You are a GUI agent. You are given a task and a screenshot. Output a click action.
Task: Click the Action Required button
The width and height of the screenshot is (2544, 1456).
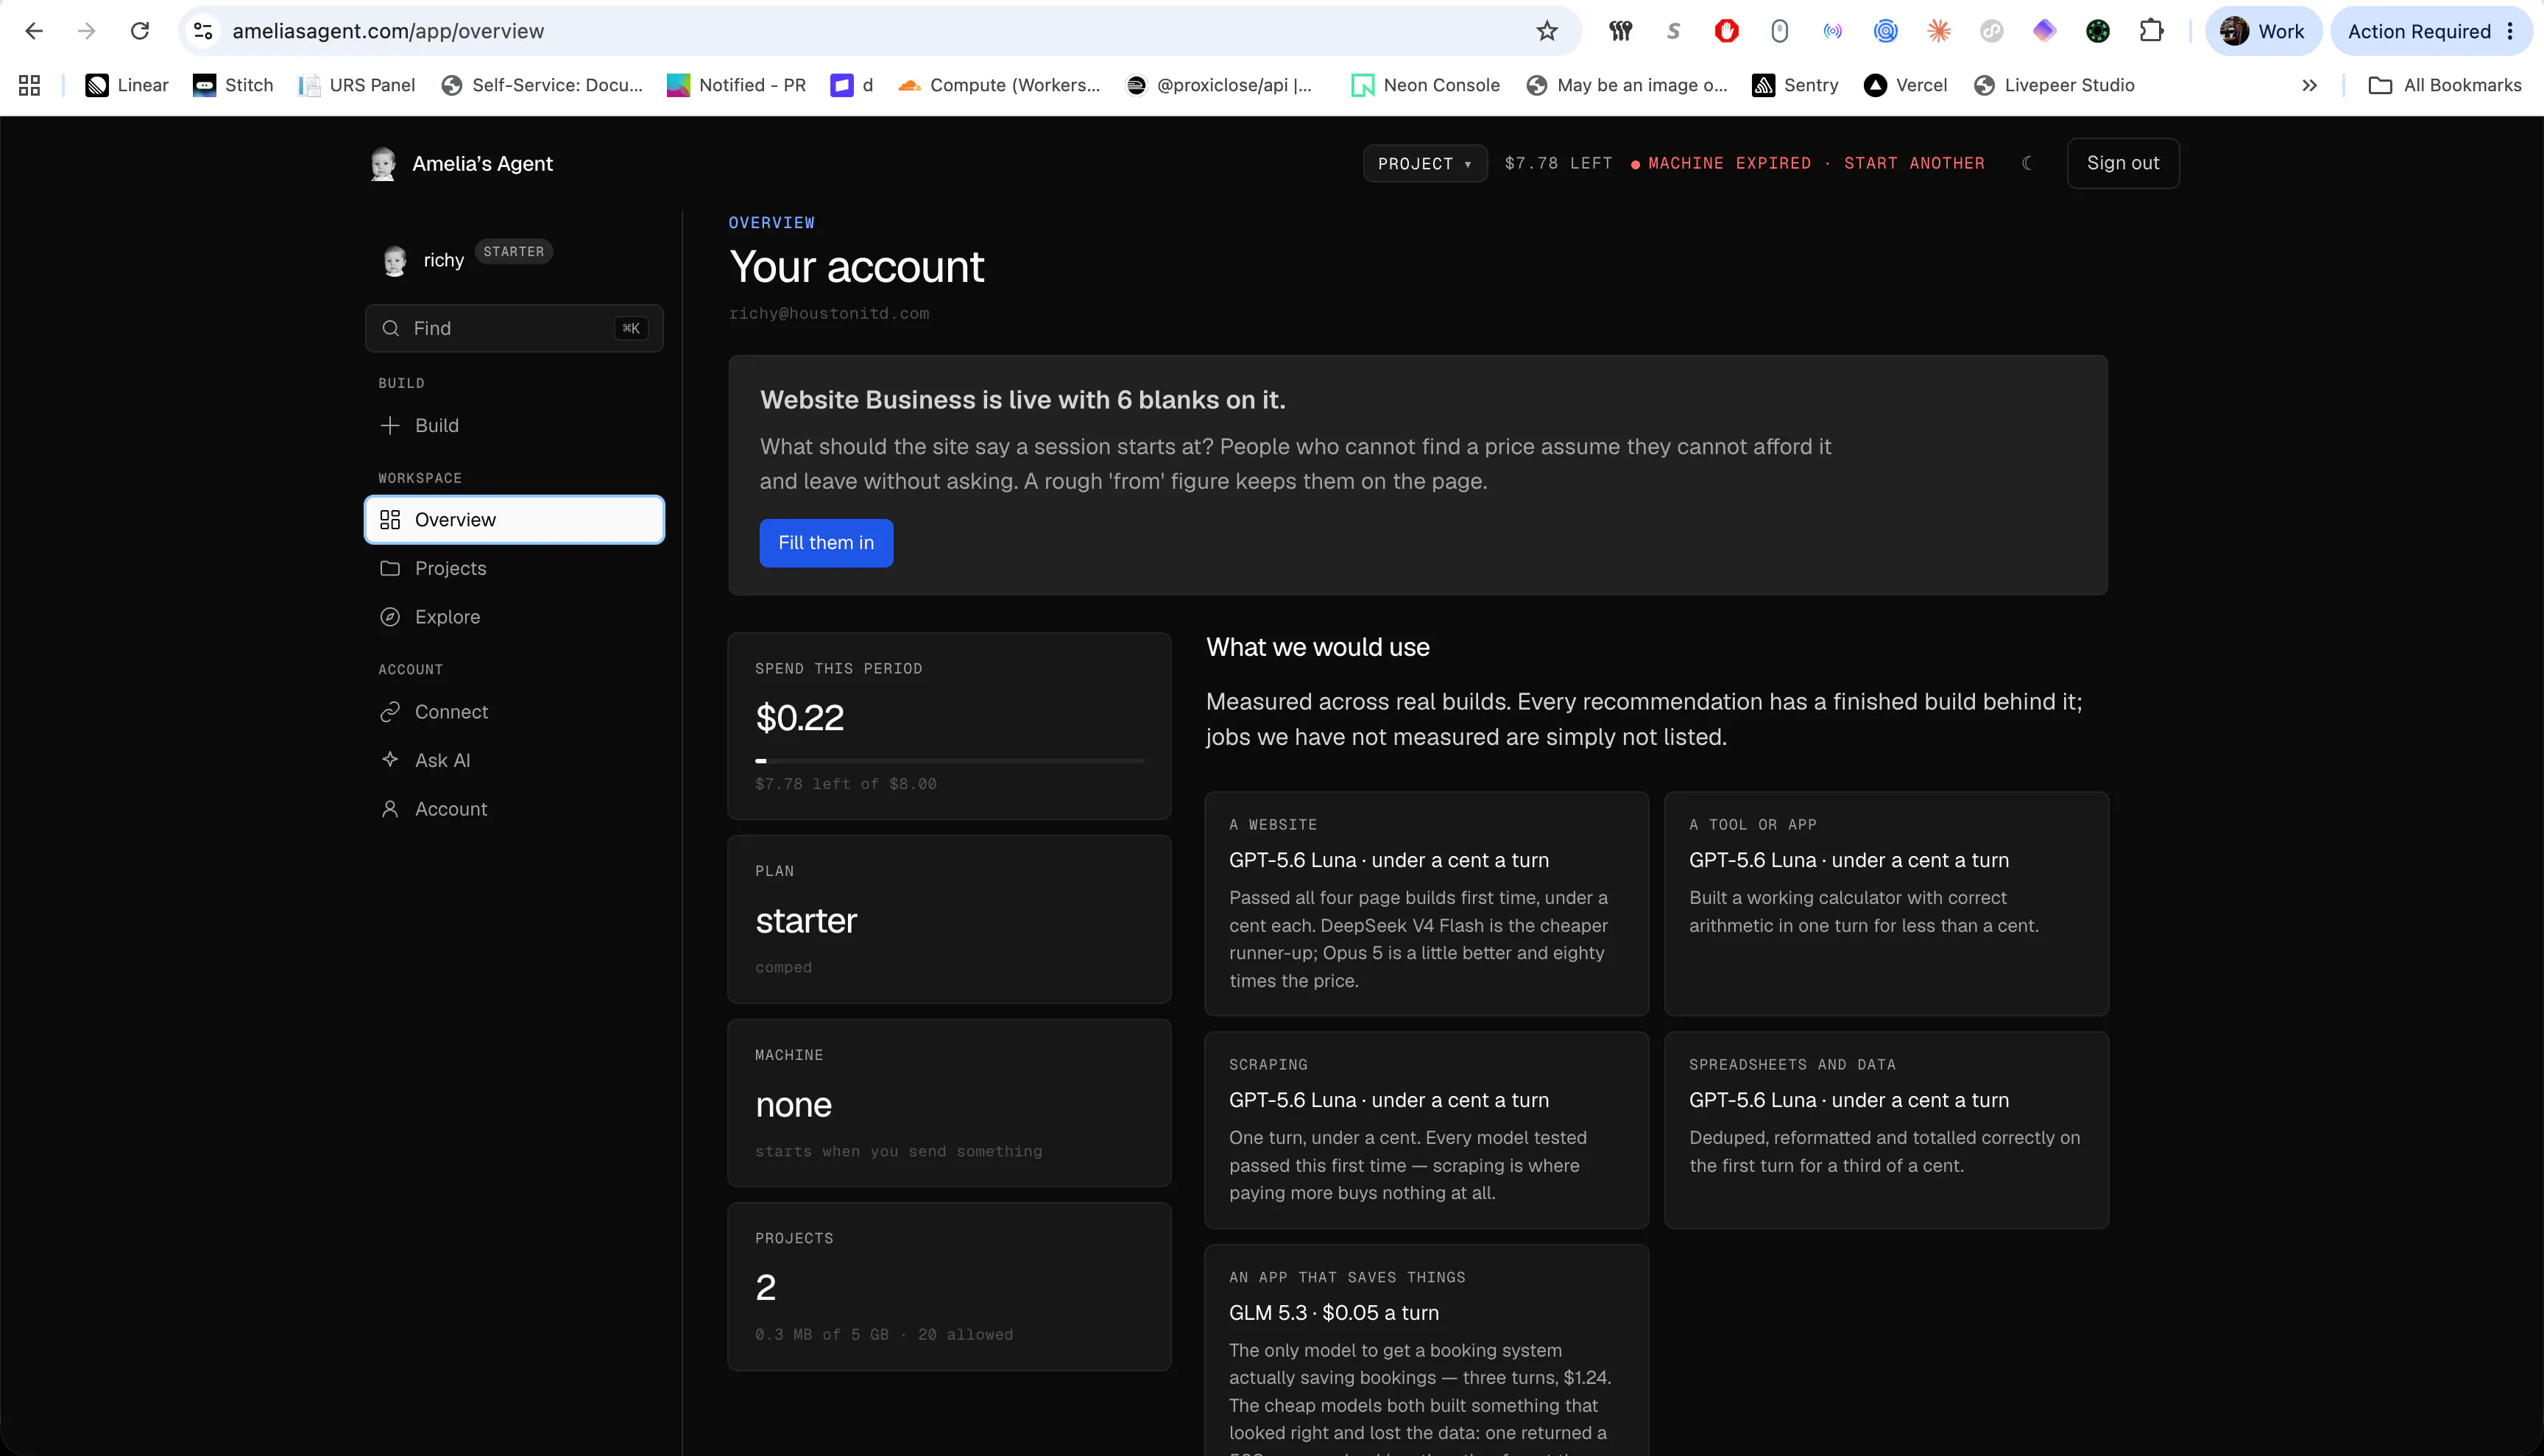[2419, 31]
